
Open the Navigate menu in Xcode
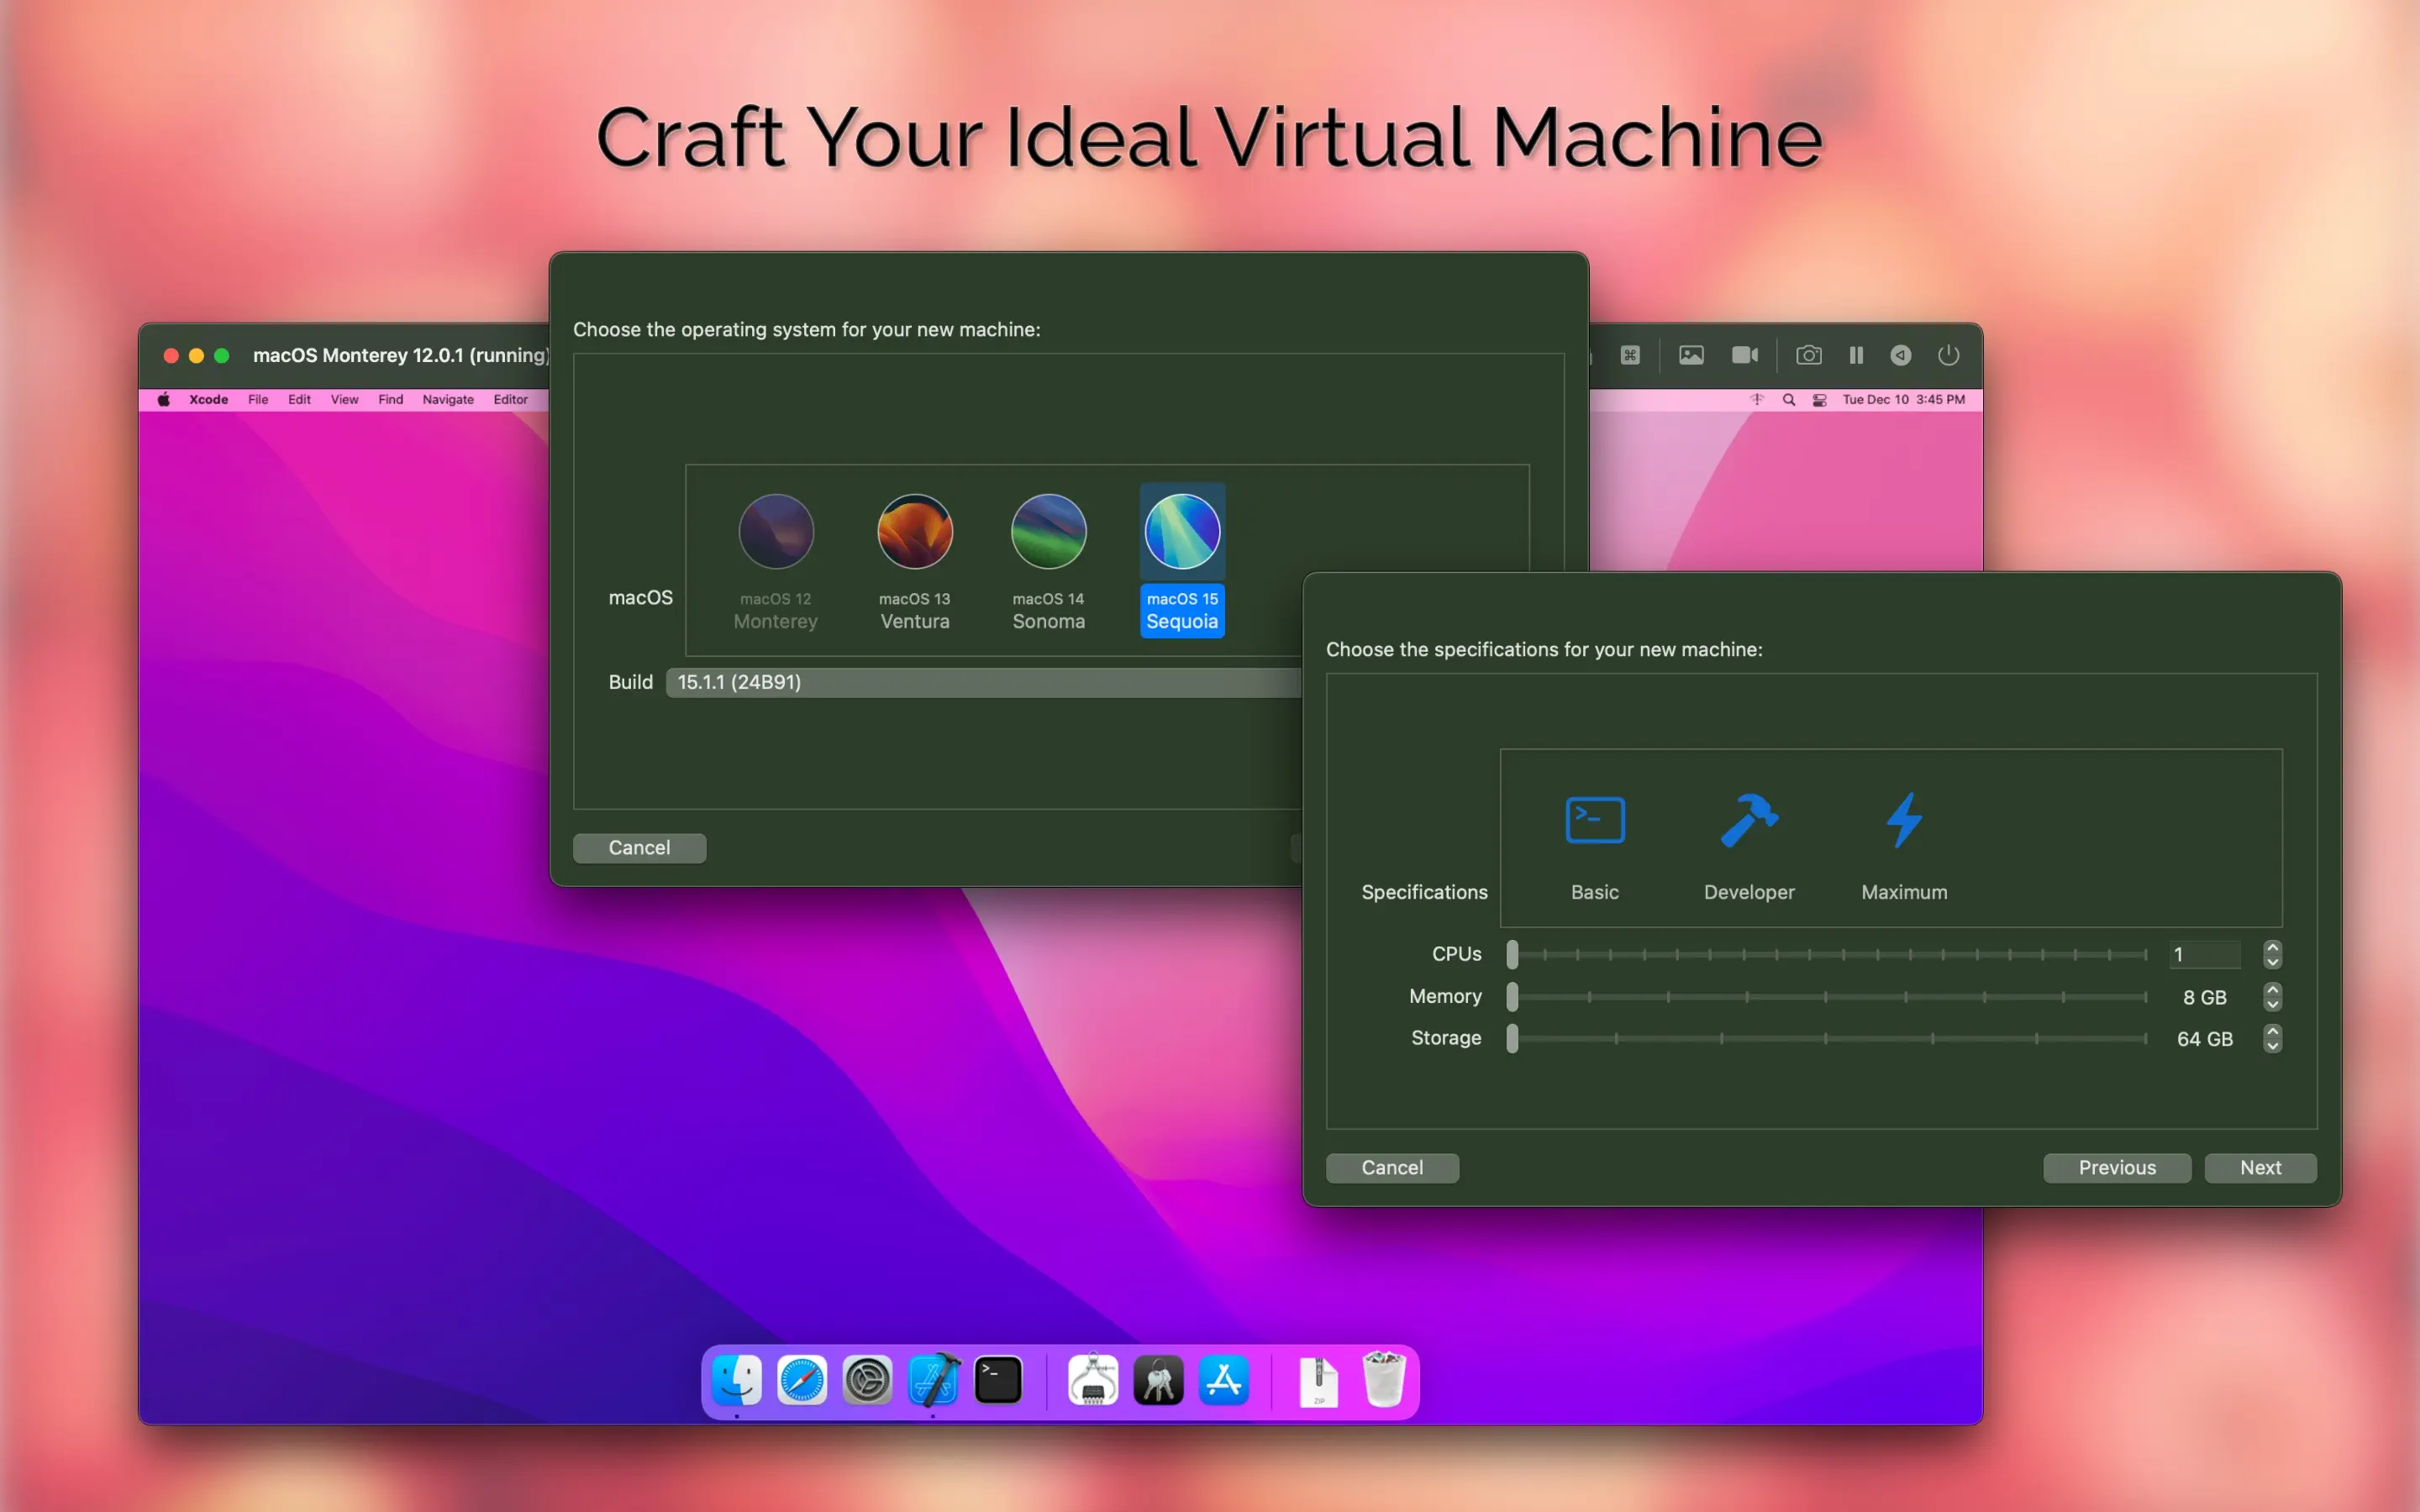(447, 399)
